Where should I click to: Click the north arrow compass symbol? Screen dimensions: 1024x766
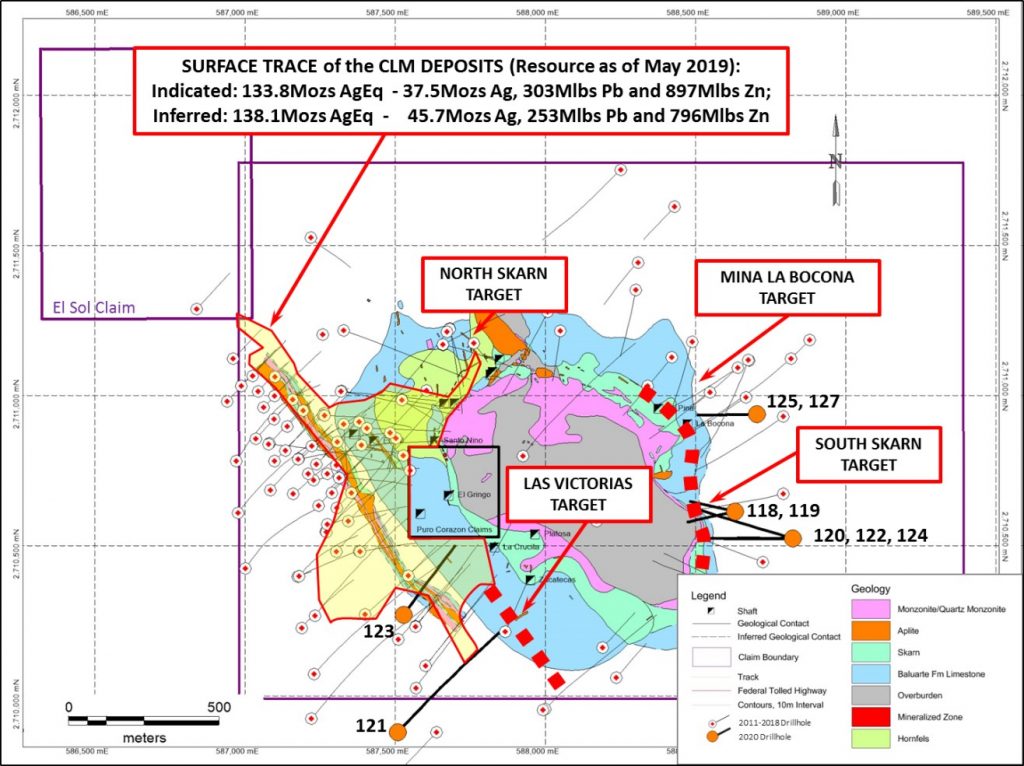click(x=836, y=160)
